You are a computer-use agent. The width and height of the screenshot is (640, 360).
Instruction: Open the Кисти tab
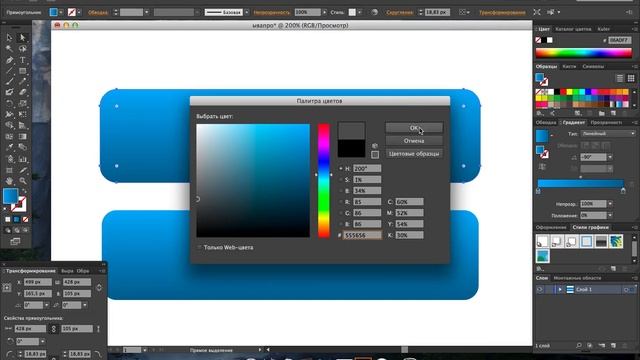569,66
